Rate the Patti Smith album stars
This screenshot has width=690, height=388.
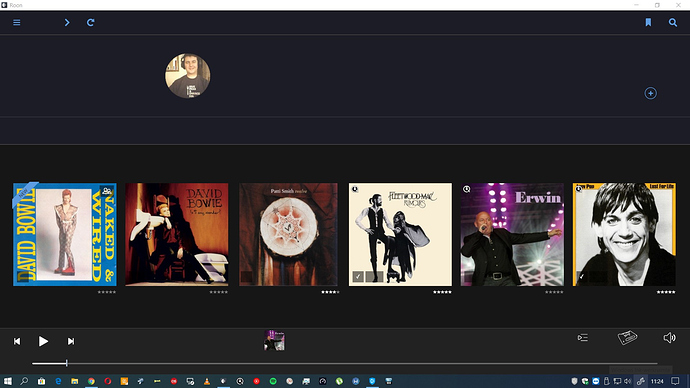[x=330, y=292]
